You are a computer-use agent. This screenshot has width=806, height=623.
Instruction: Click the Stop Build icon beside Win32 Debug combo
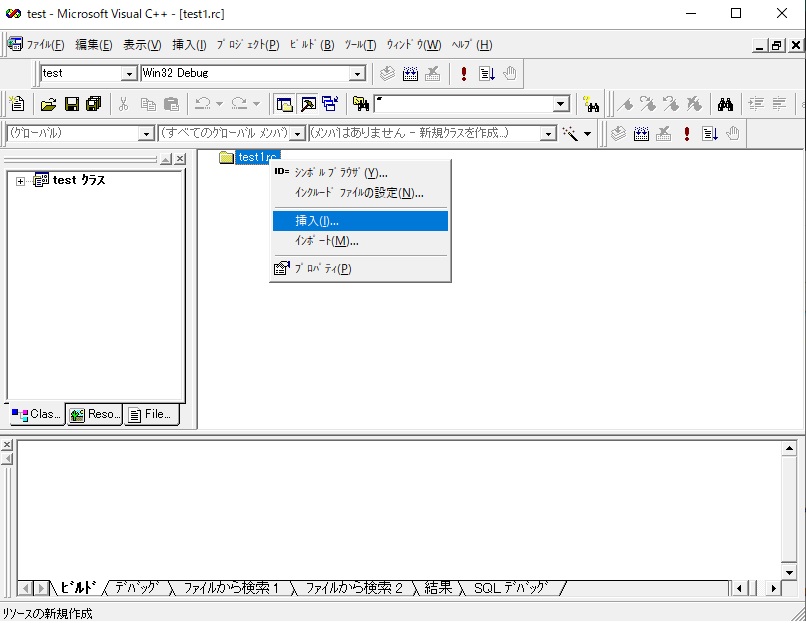[x=432, y=74]
